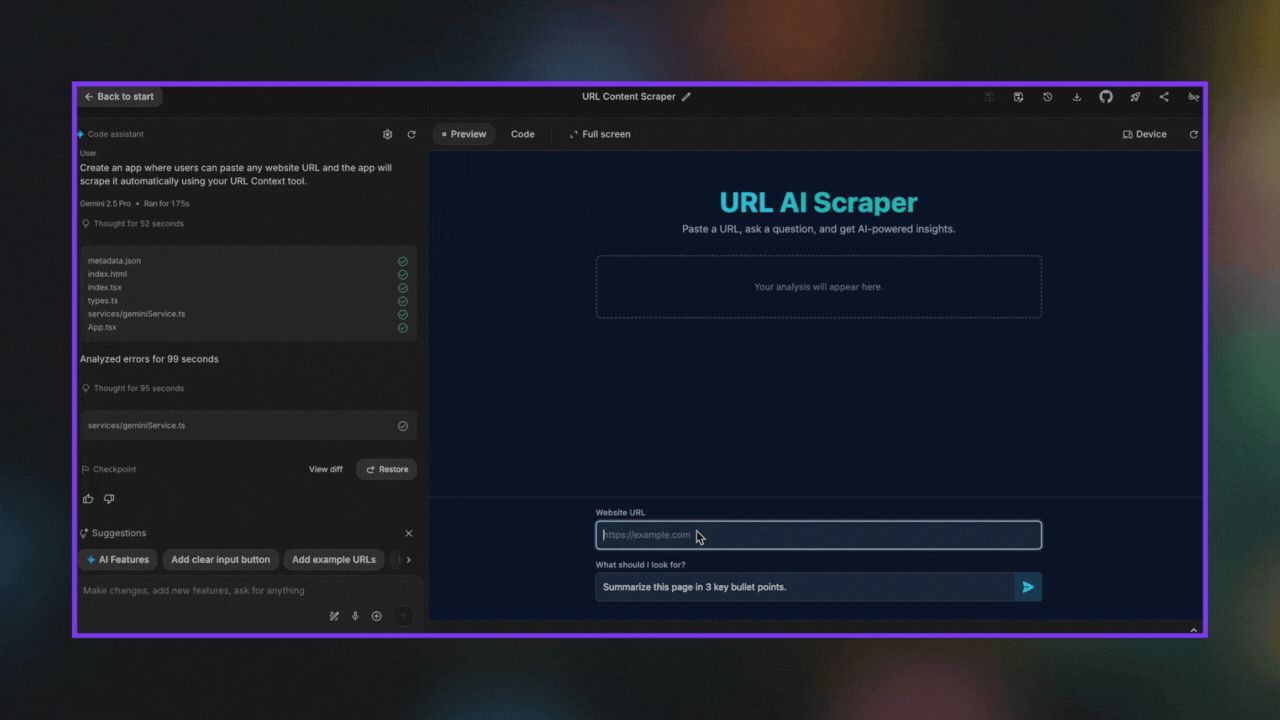This screenshot has height=720, width=1280.
Task: Open services/geminiService.ts under Analyzed errors
Action: coord(248,426)
